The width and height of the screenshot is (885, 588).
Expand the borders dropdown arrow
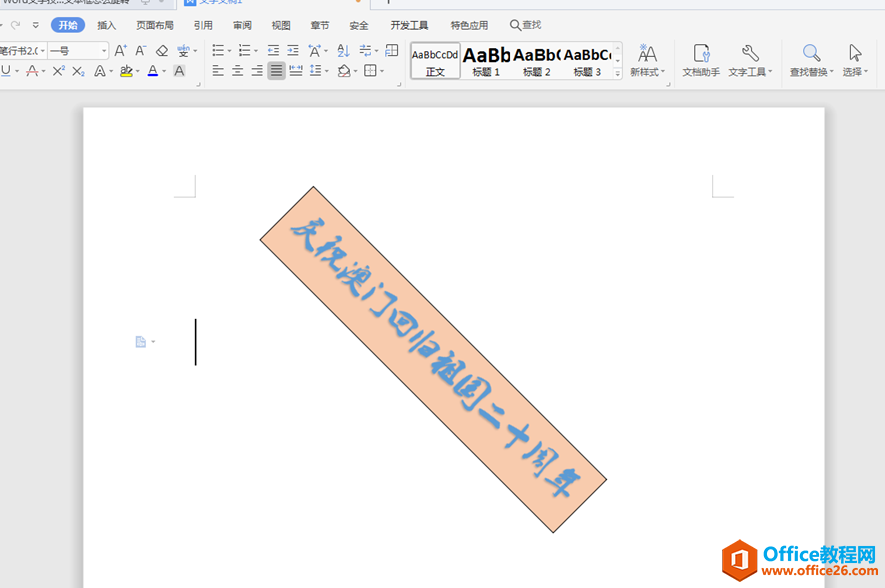point(382,71)
